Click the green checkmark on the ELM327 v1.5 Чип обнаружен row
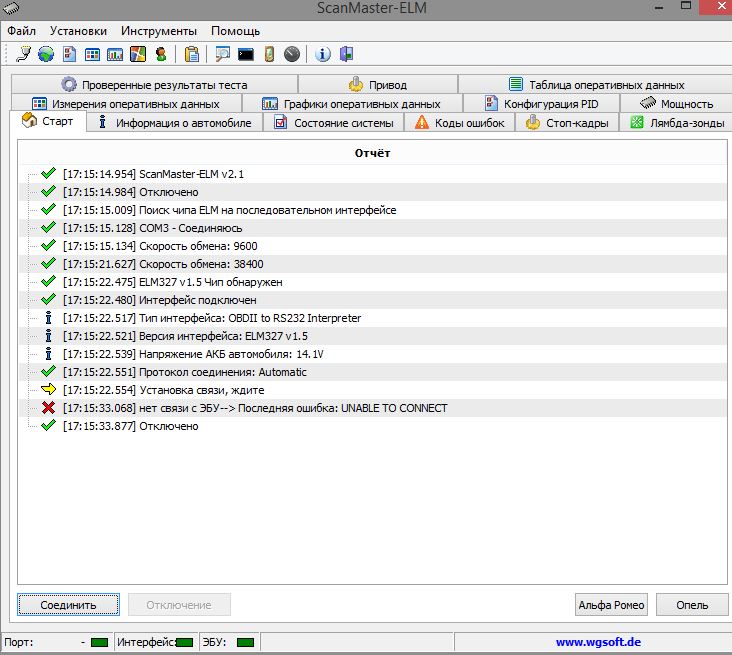 [x=48, y=282]
